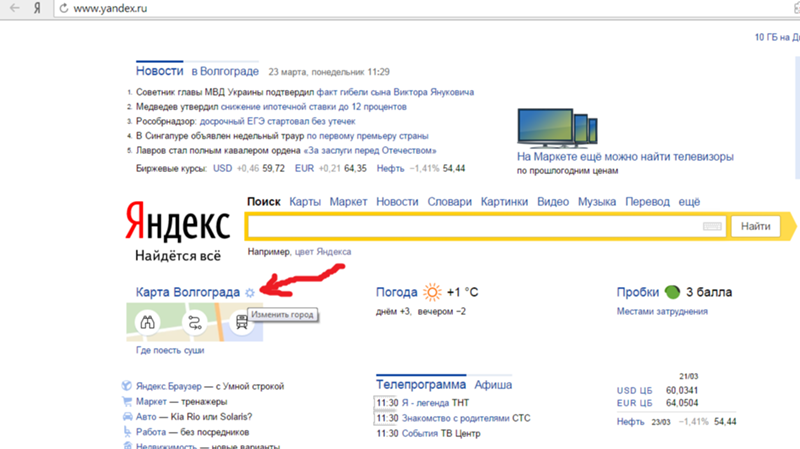Open the Новости service tab above search

[x=397, y=202]
